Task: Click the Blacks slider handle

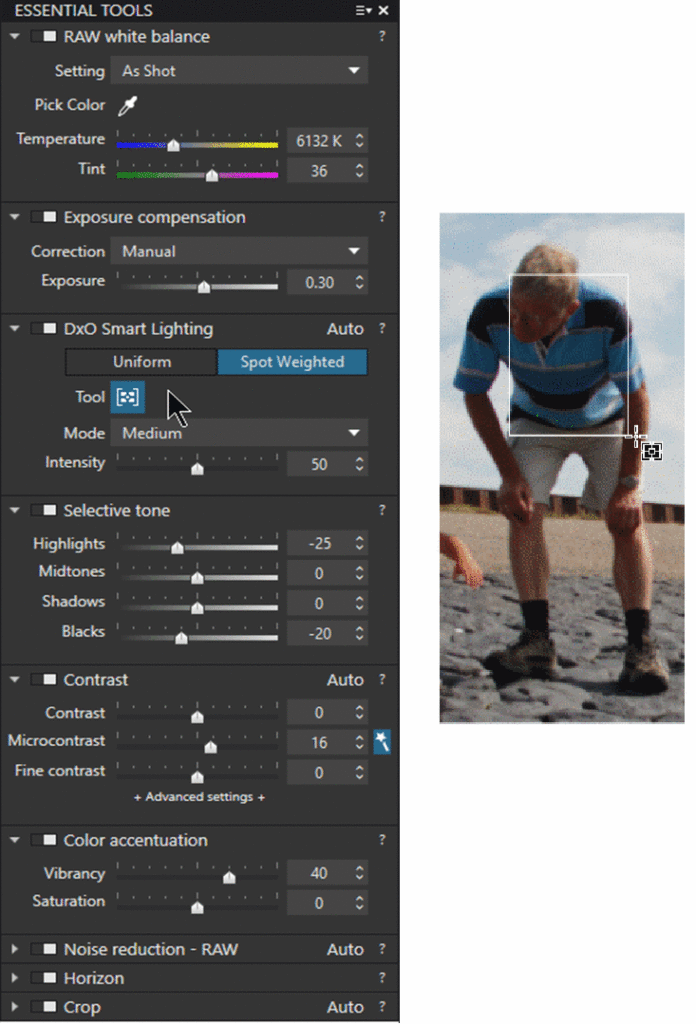Action: pyautogui.click(x=182, y=637)
